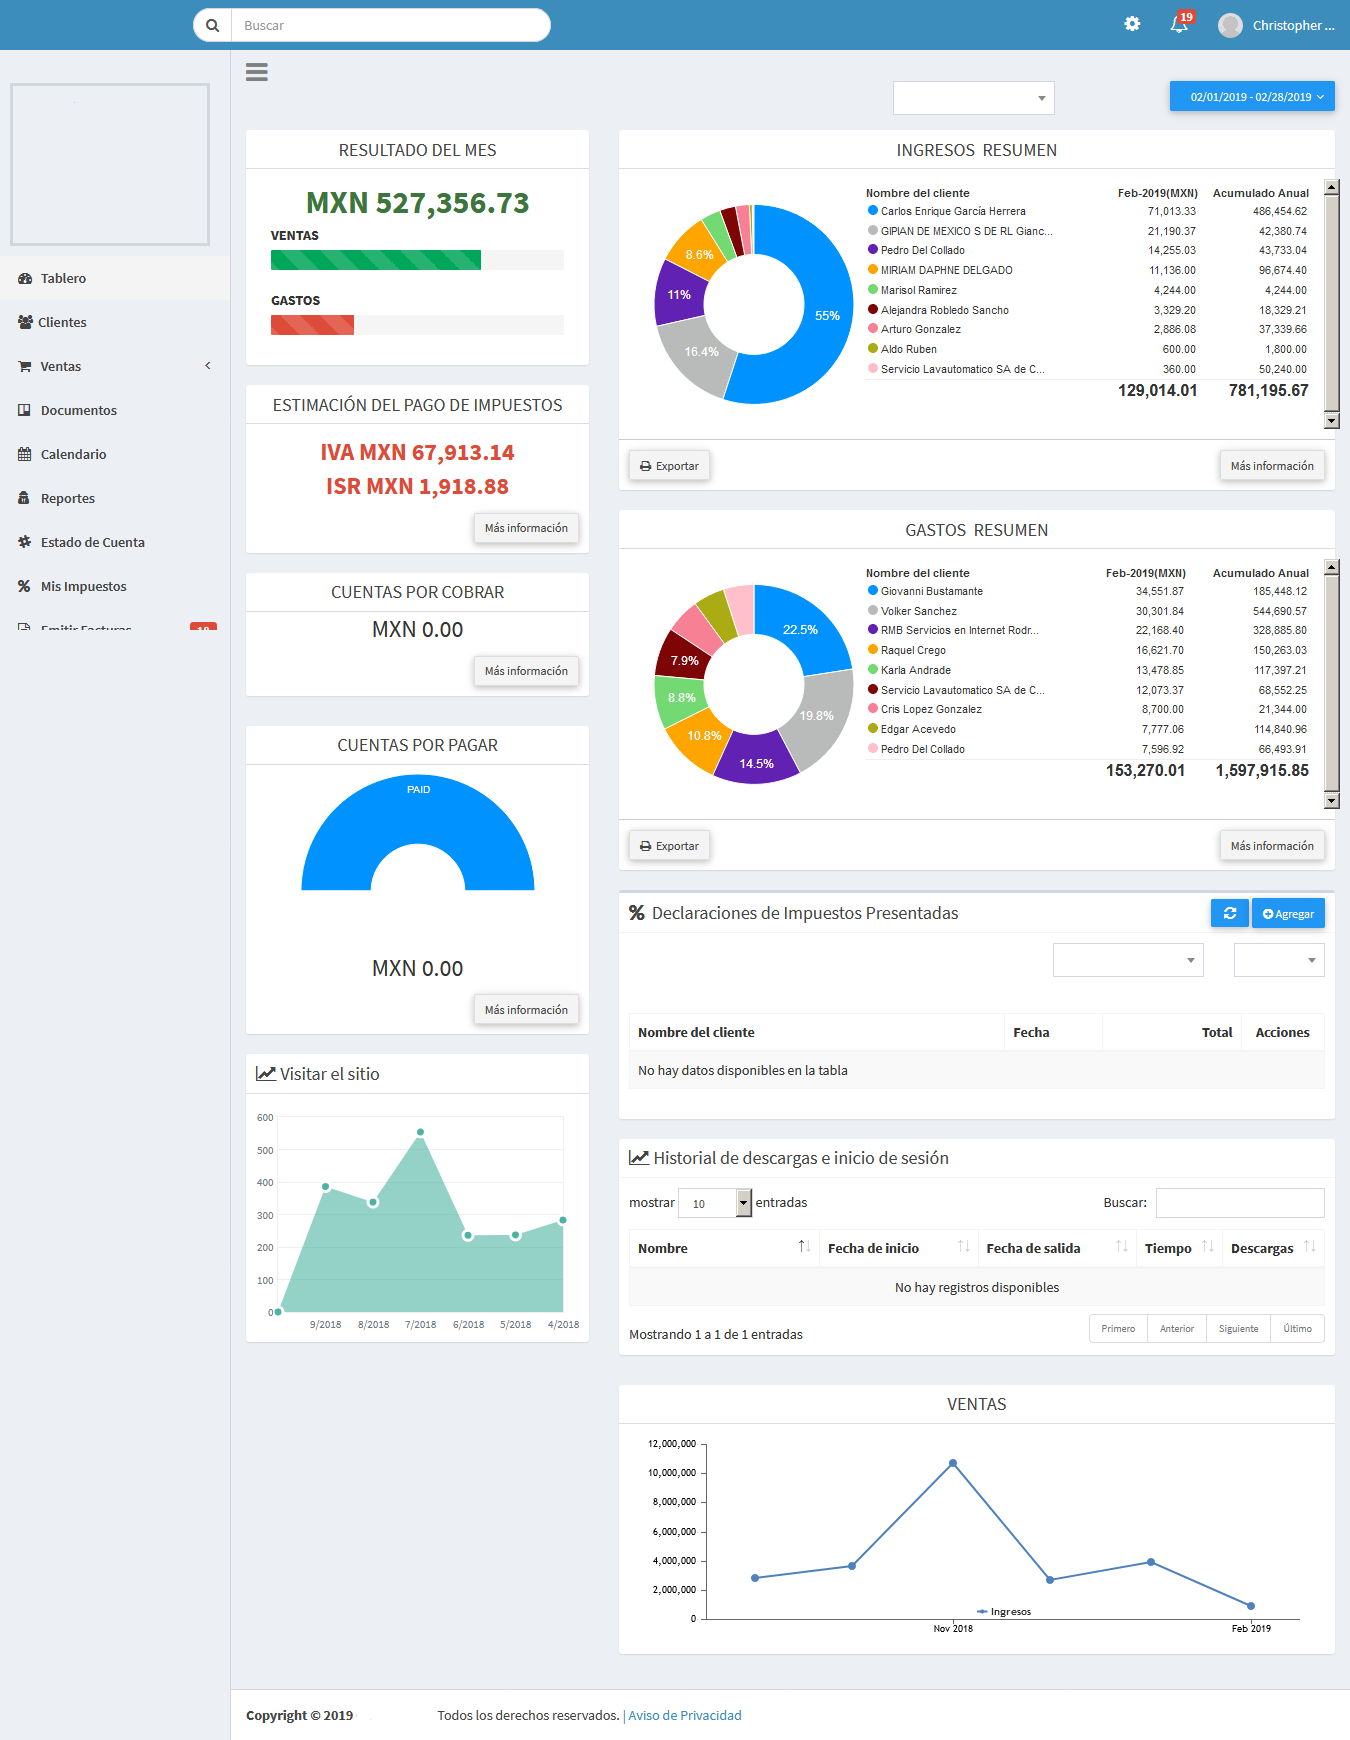Image resolution: width=1350 pixels, height=1740 pixels.
Task: Click the Primero pagination button
Action: [1118, 1328]
